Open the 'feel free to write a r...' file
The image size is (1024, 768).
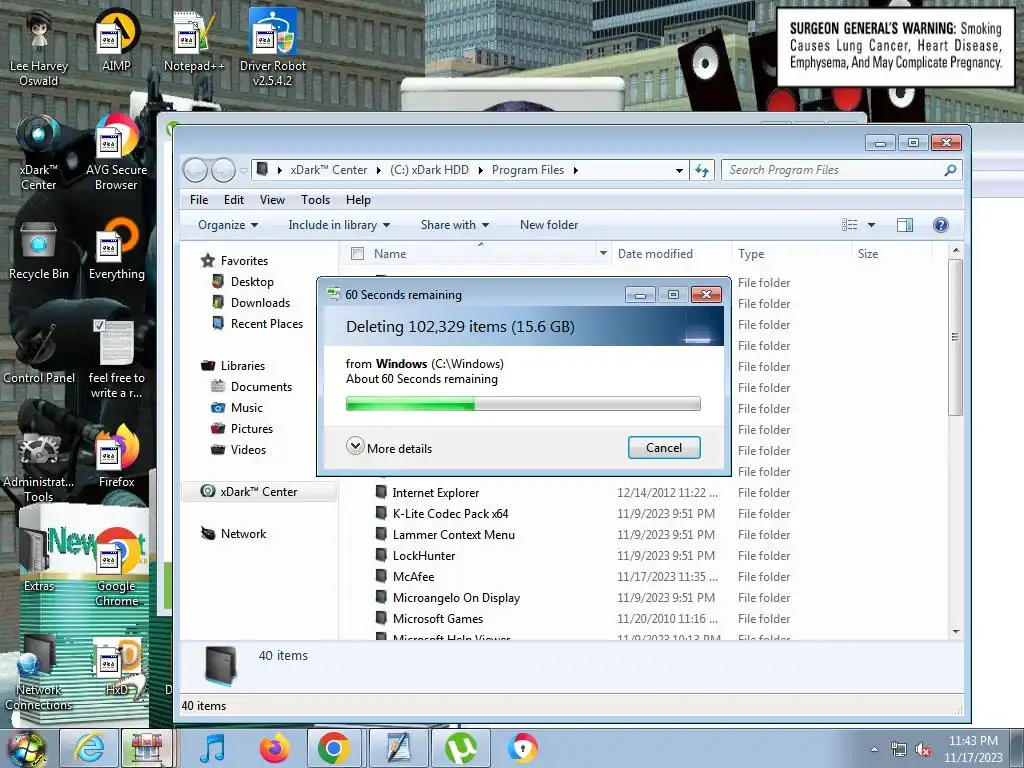116,359
